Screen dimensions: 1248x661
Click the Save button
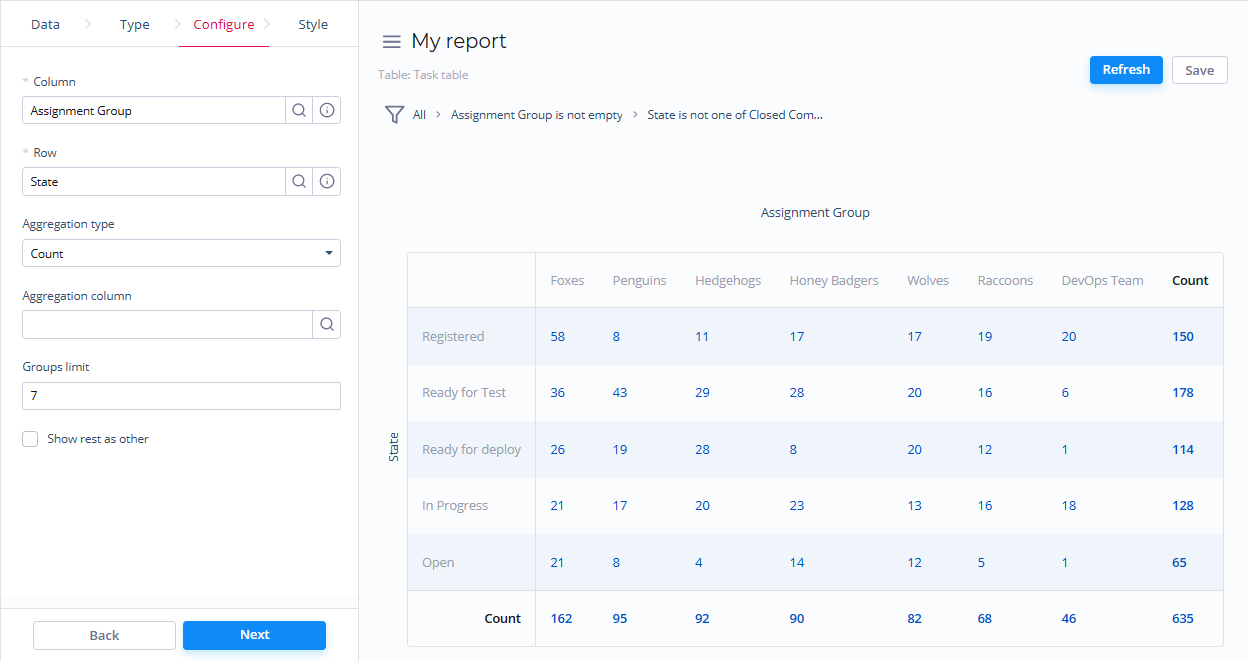tap(1199, 70)
